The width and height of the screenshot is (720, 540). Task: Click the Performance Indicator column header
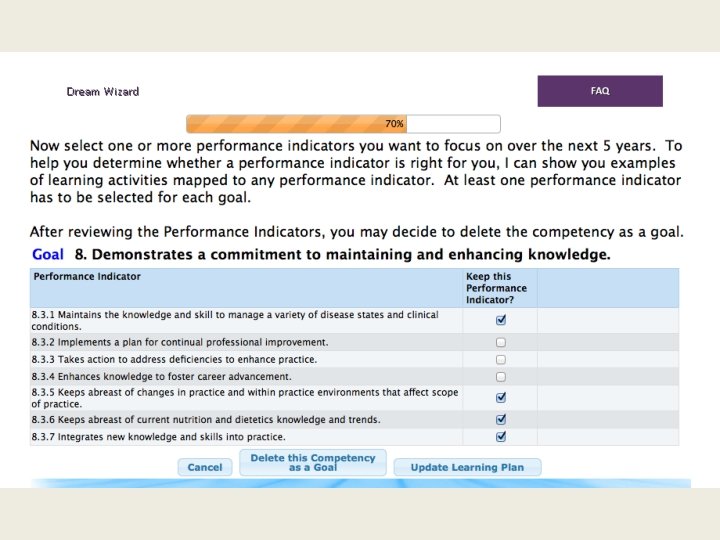(87, 276)
